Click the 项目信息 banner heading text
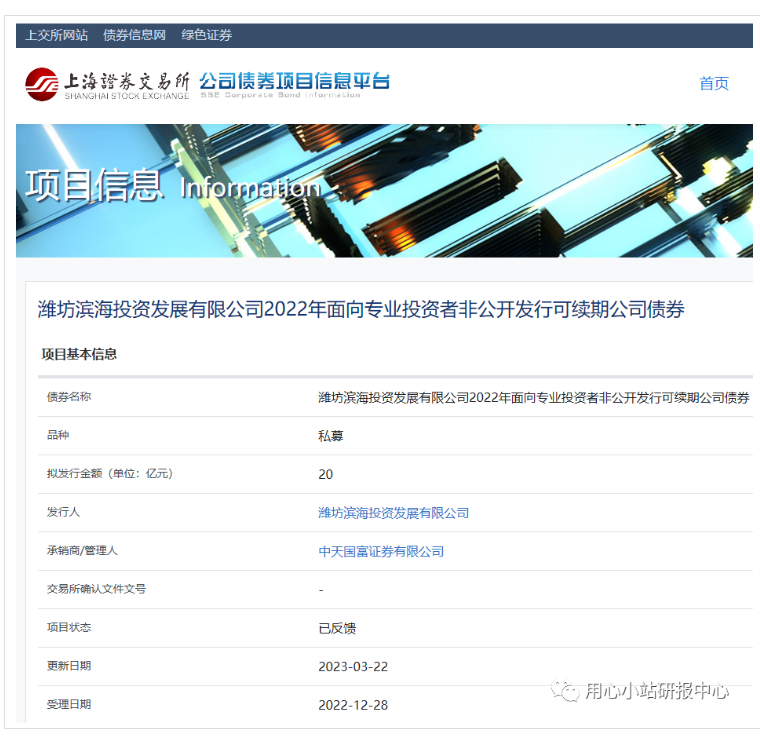 tap(93, 187)
